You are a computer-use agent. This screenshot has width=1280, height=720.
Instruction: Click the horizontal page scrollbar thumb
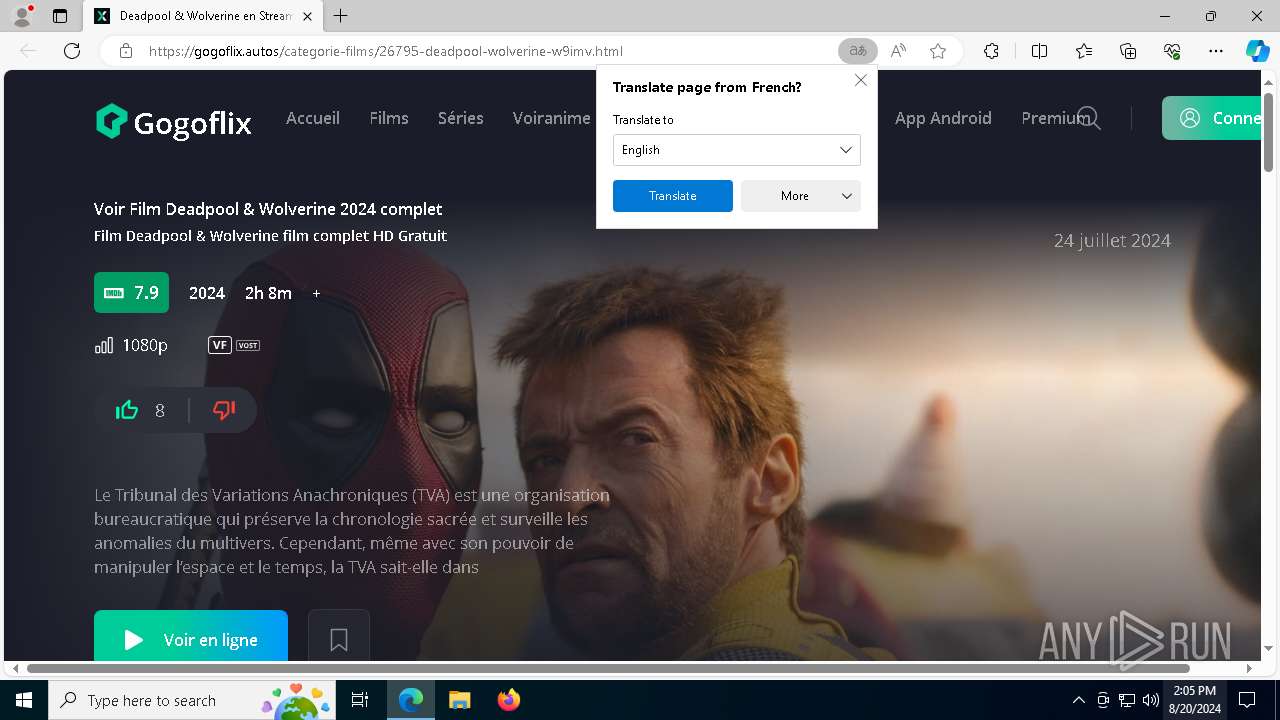[608, 668]
